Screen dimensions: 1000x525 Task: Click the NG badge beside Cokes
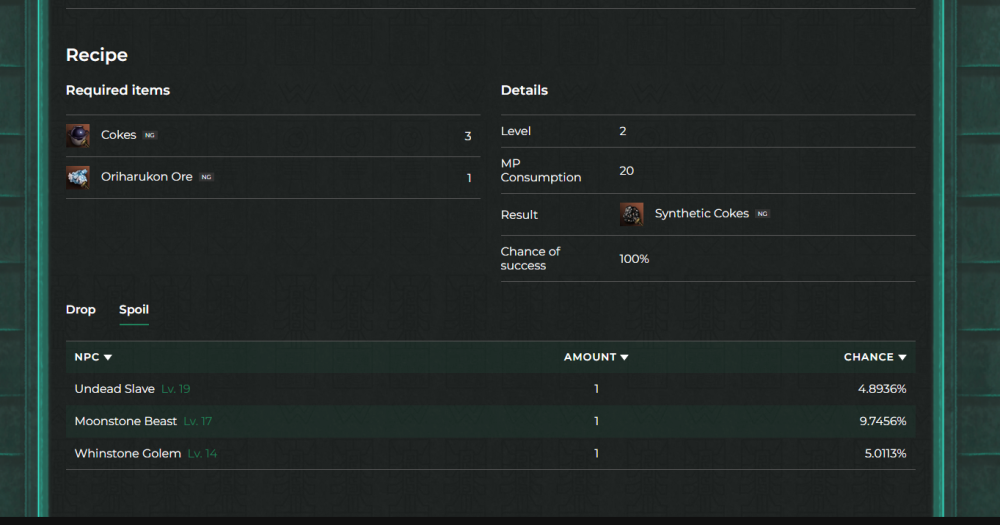tap(150, 135)
